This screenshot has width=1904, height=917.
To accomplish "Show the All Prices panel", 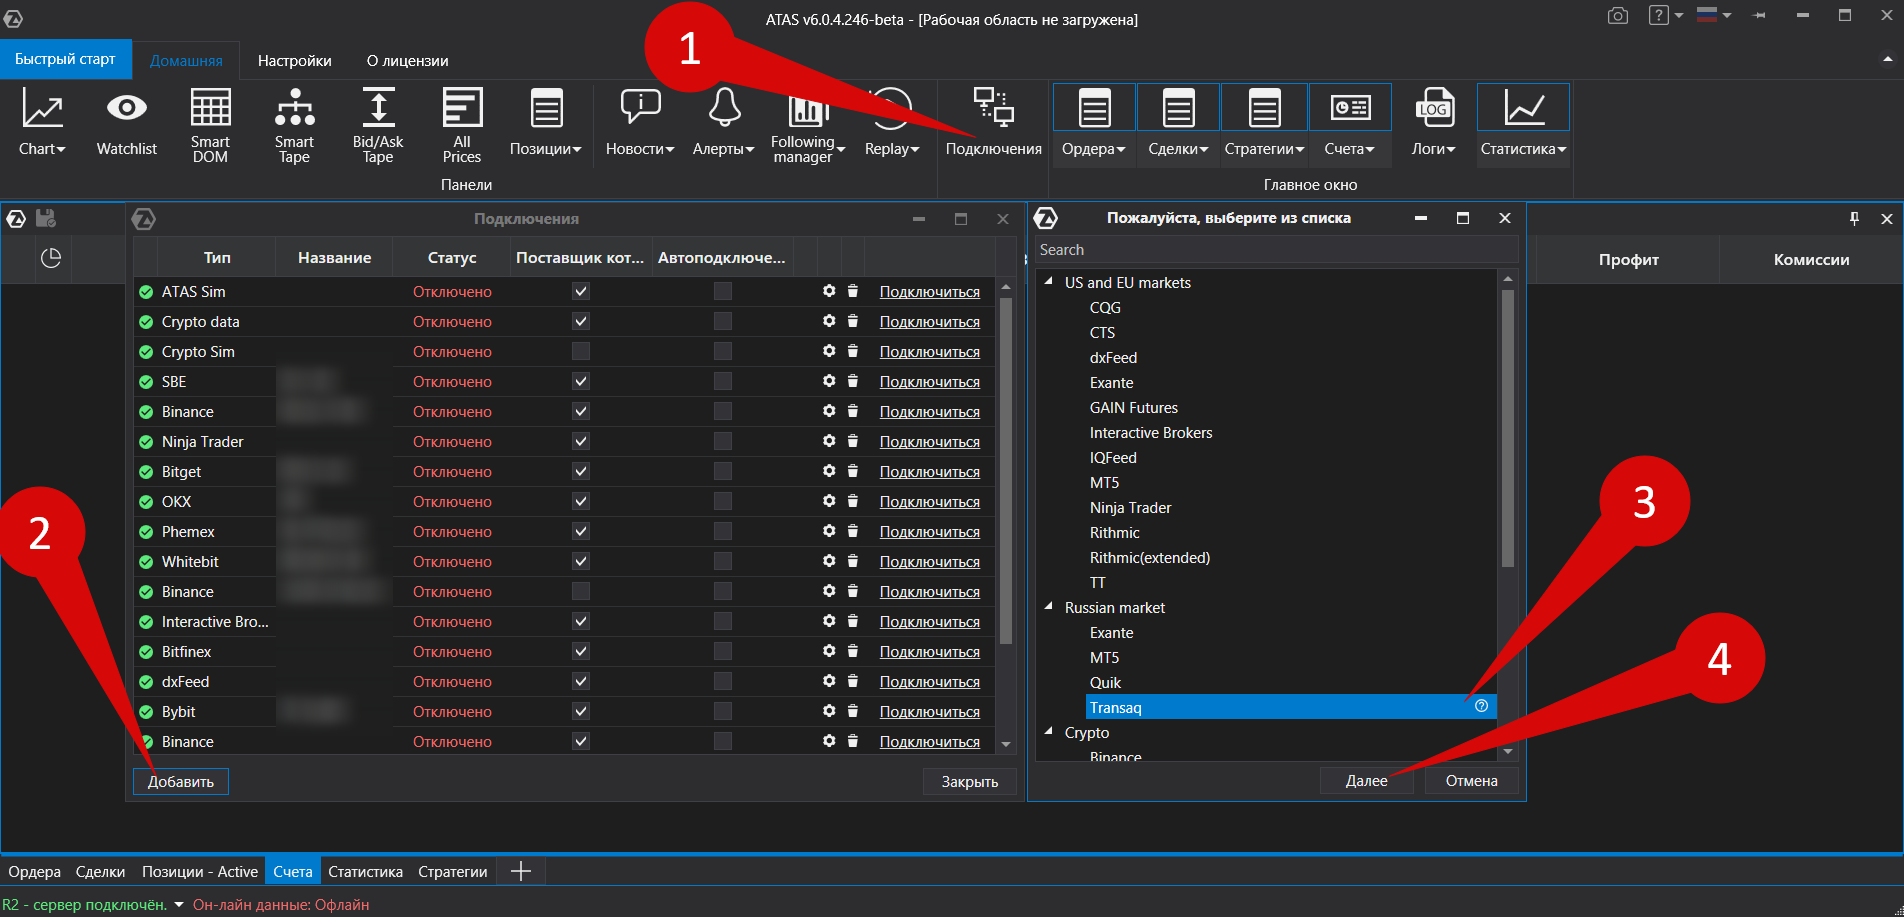I will pyautogui.click(x=462, y=125).
